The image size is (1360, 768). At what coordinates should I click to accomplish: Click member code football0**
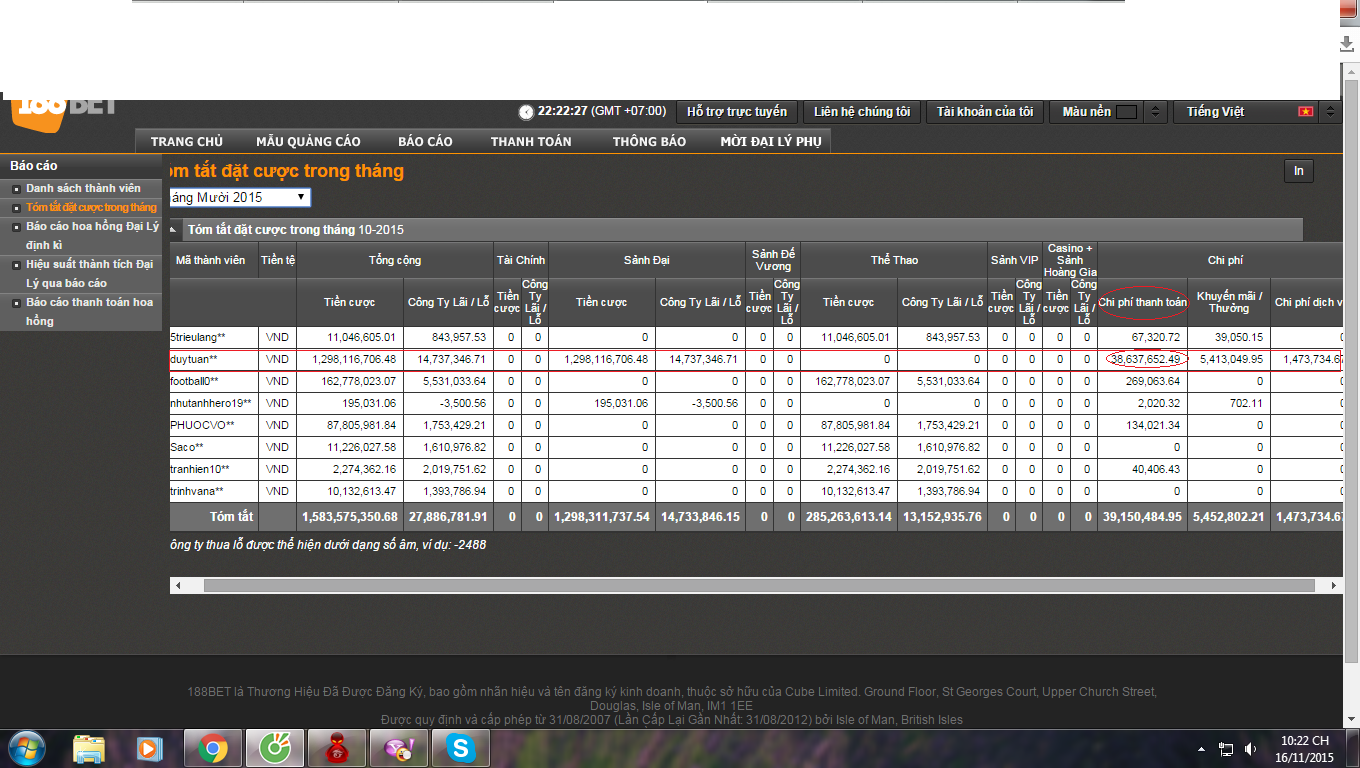coord(194,382)
